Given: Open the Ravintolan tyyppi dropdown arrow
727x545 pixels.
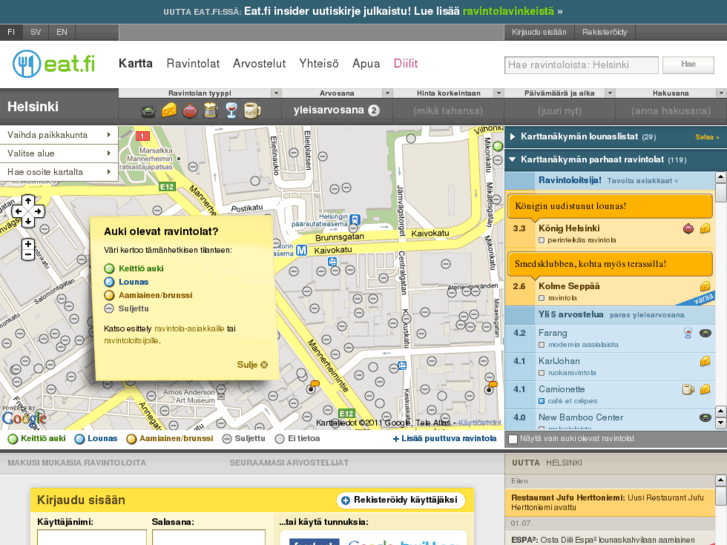Looking at the screenshot, I should tap(276, 93).
